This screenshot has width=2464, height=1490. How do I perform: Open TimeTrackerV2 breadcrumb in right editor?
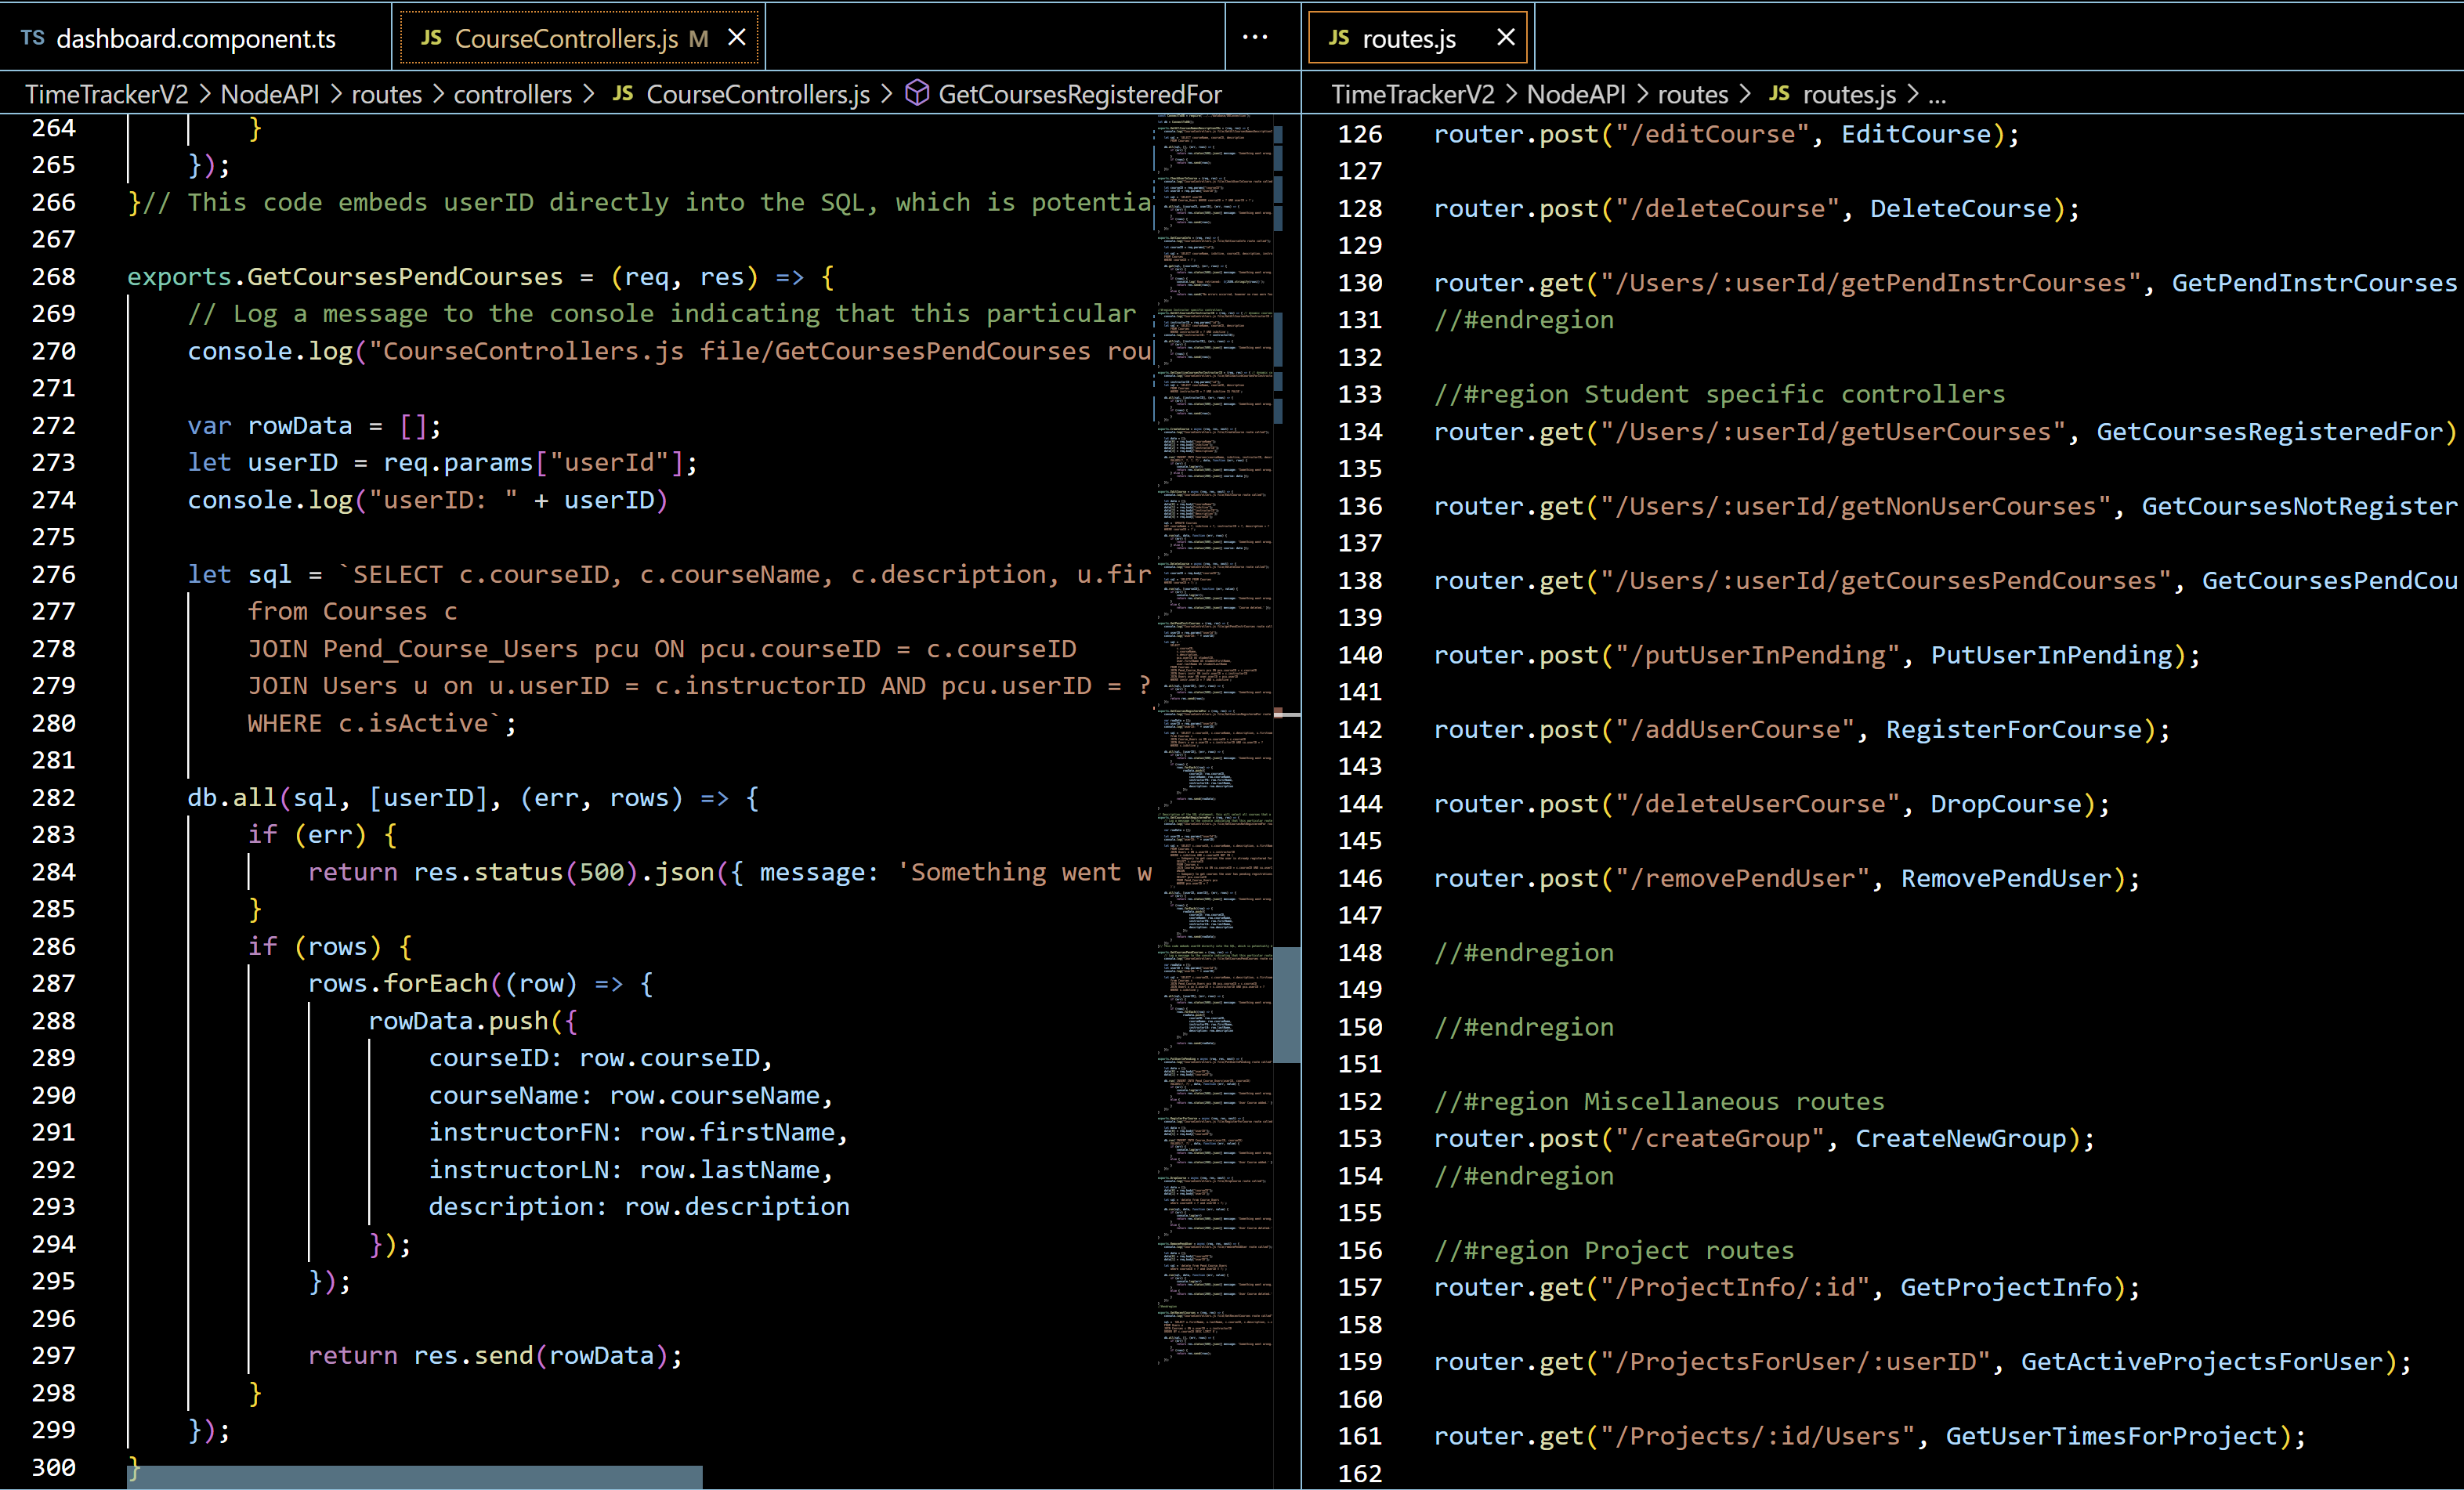coord(1413,94)
